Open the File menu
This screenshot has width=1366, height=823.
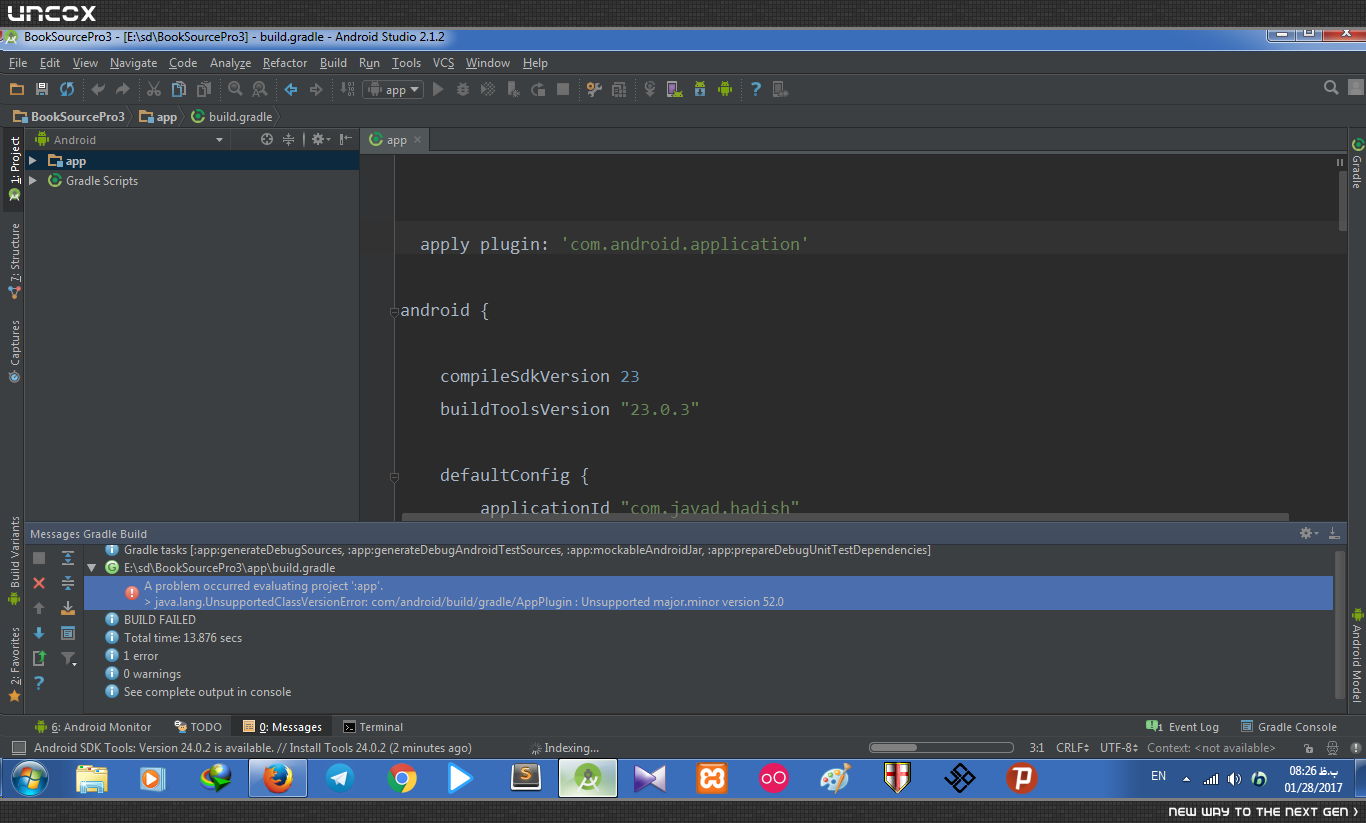pos(18,63)
